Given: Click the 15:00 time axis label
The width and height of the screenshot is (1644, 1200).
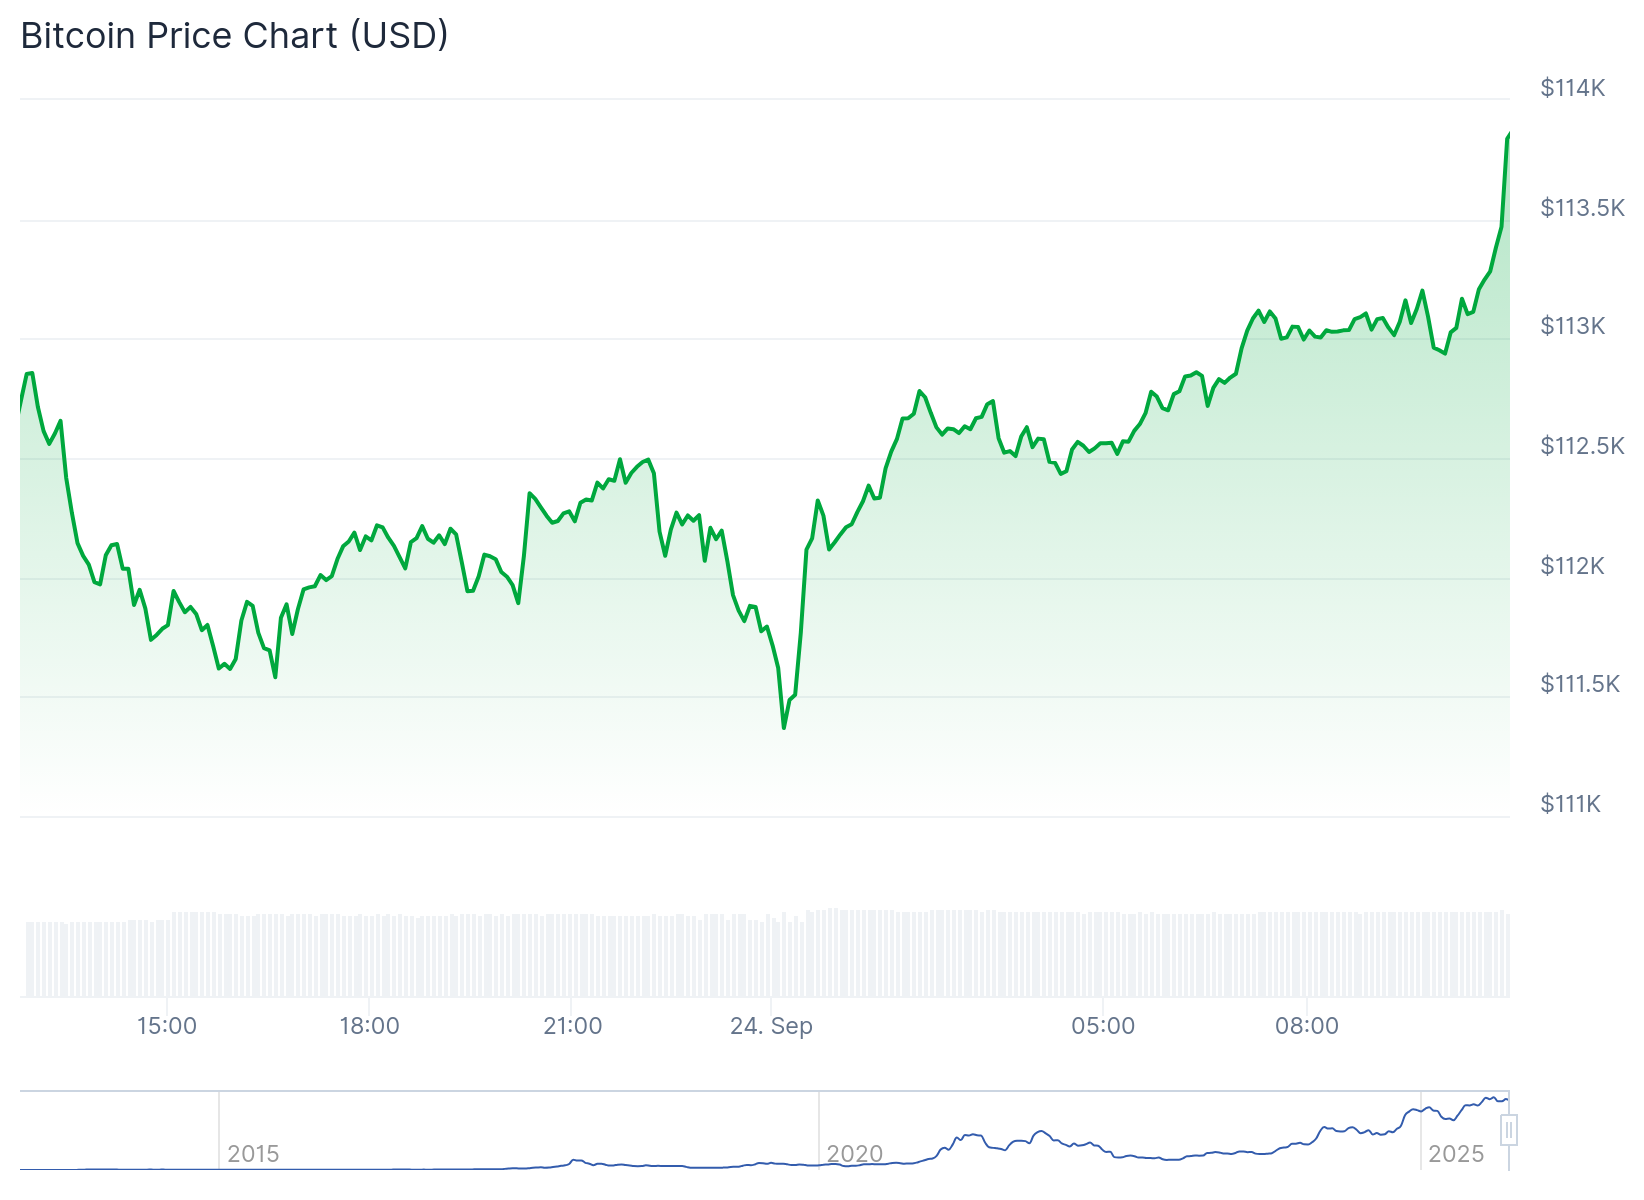Looking at the screenshot, I should pyautogui.click(x=166, y=1026).
